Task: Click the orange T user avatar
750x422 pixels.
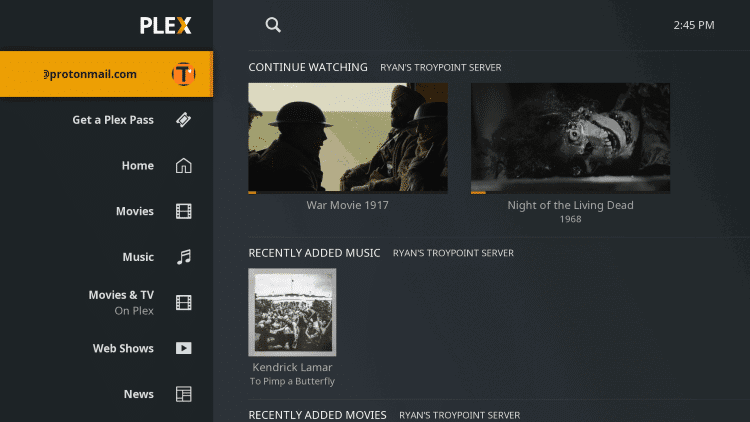Action: [184, 74]
